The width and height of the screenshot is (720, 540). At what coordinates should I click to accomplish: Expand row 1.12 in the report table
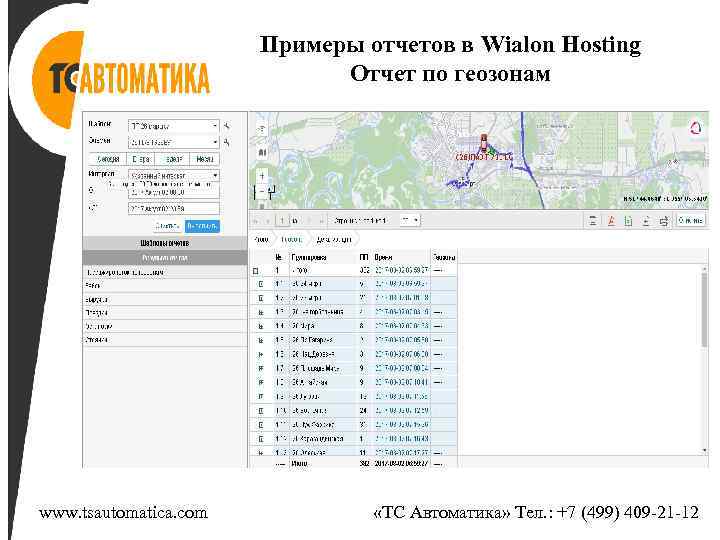(261, 439)
